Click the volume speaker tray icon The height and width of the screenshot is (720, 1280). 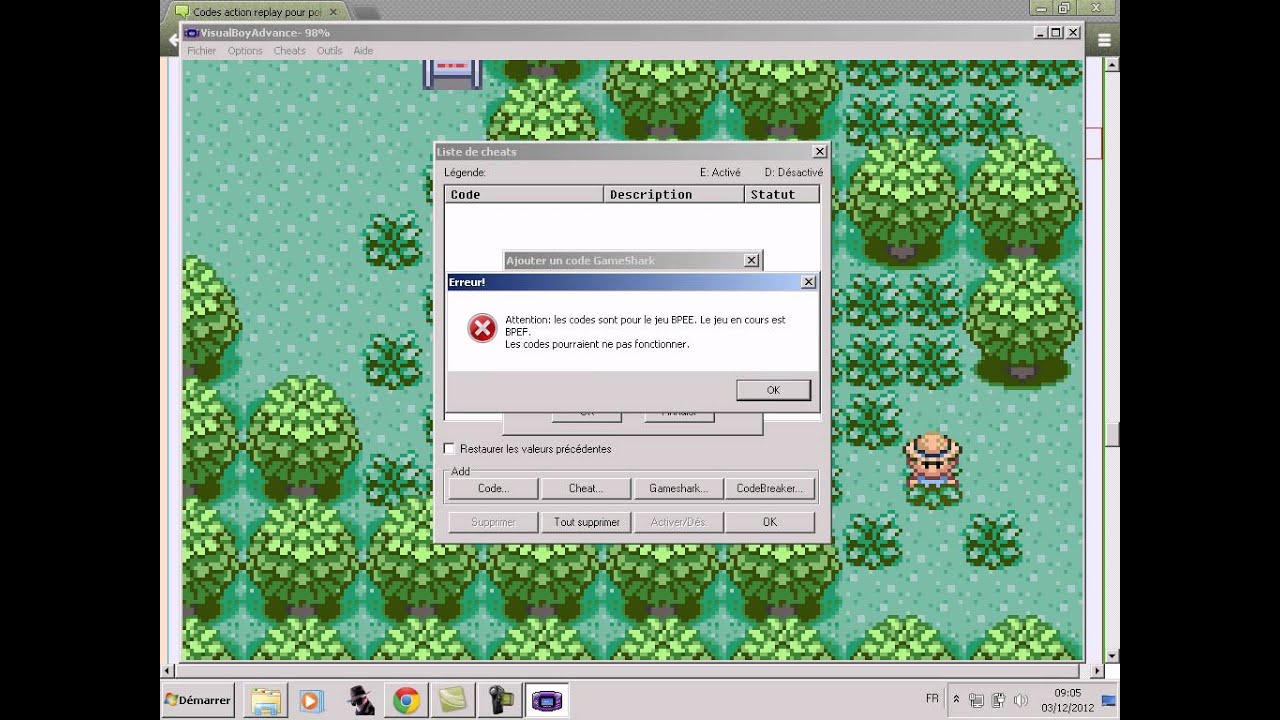[x=1021, y=700]
